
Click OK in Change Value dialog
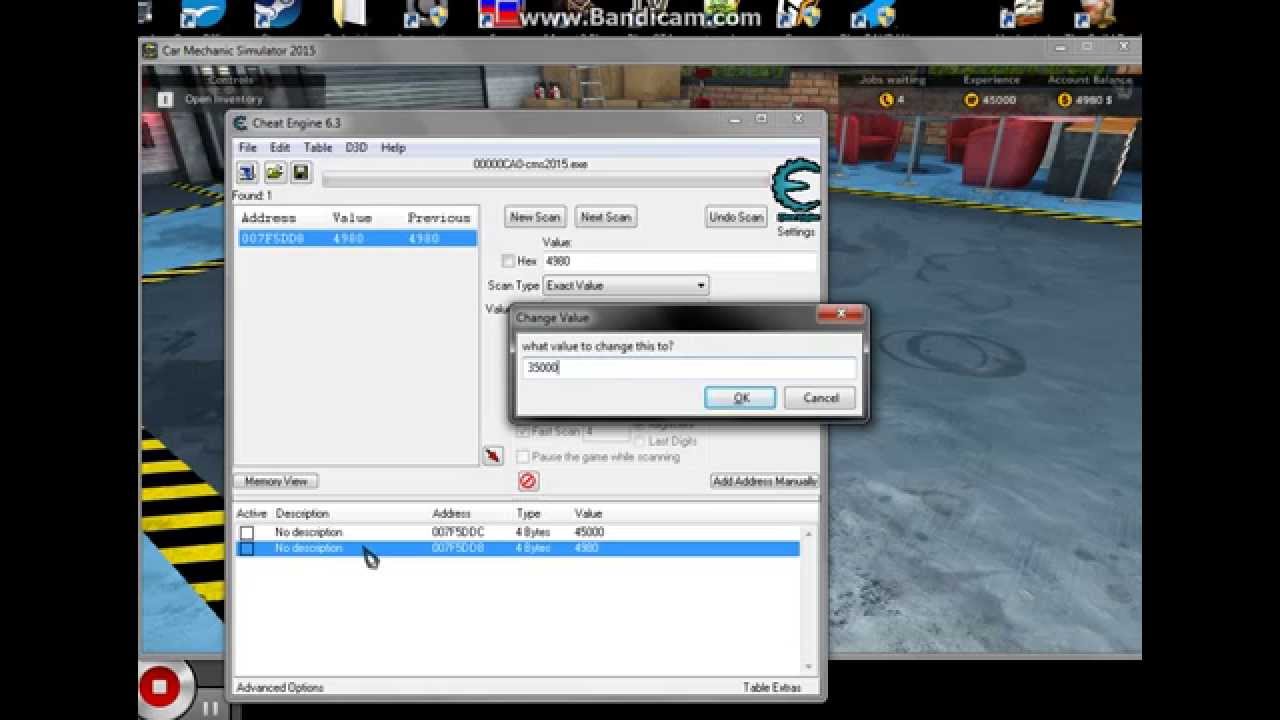[x=740, y=398]
